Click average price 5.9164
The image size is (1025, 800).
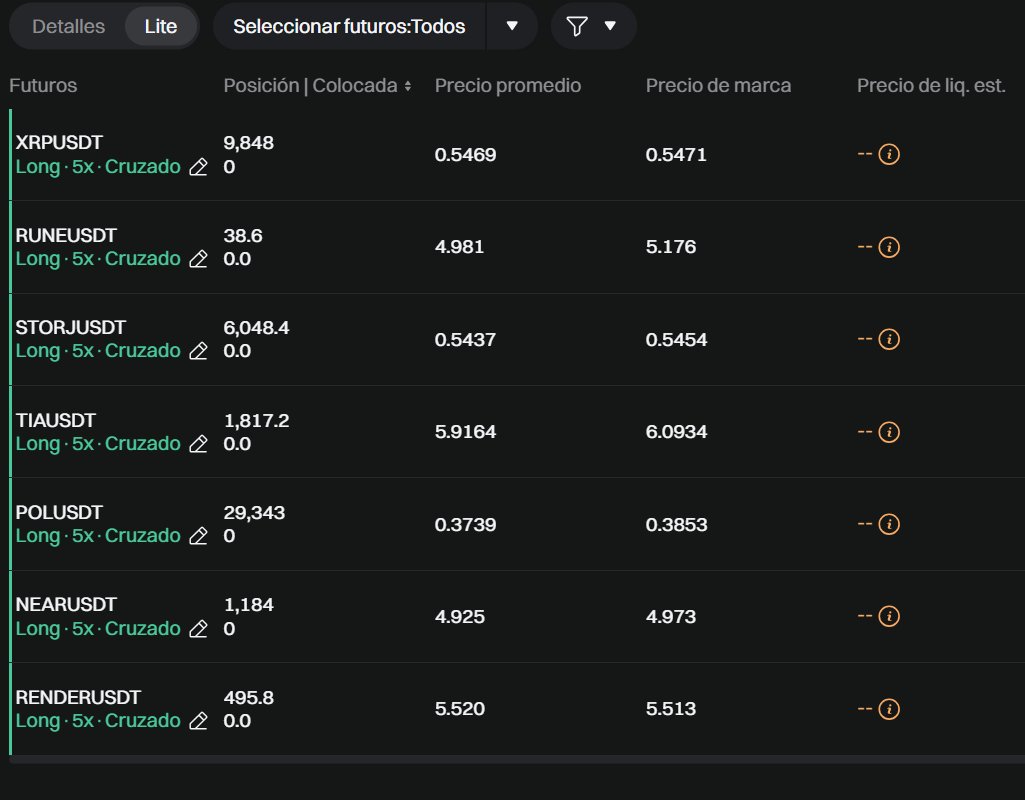pos(465,432)
